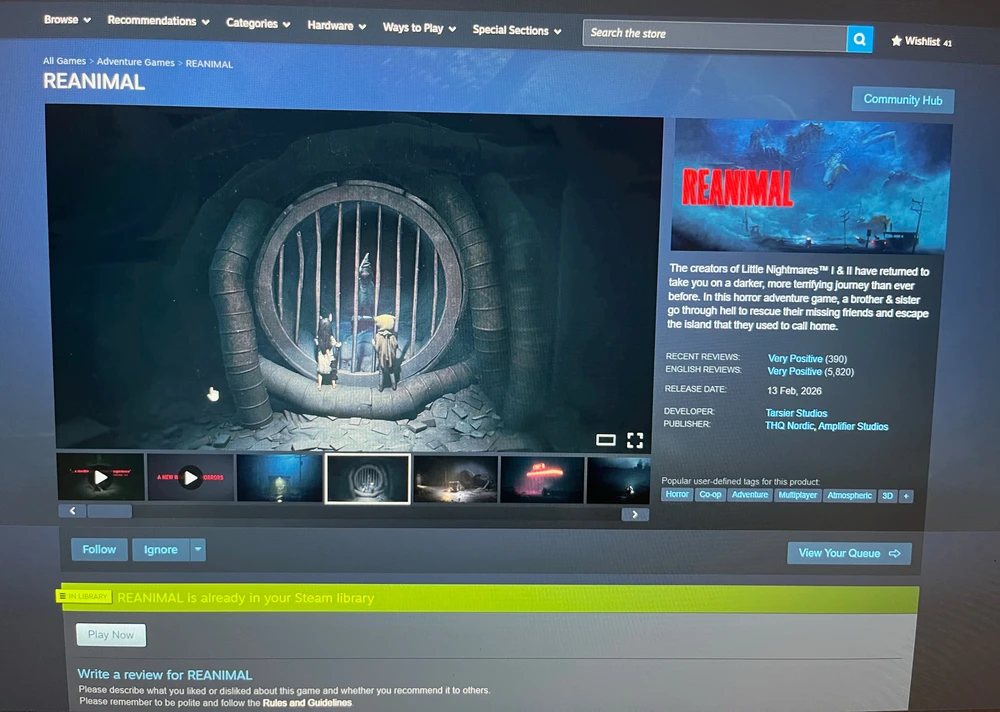The height and width of the screenshot is (712, 1000).
Task: Select the thumbnail with red neon sign
Action: [x=542, y=480]
